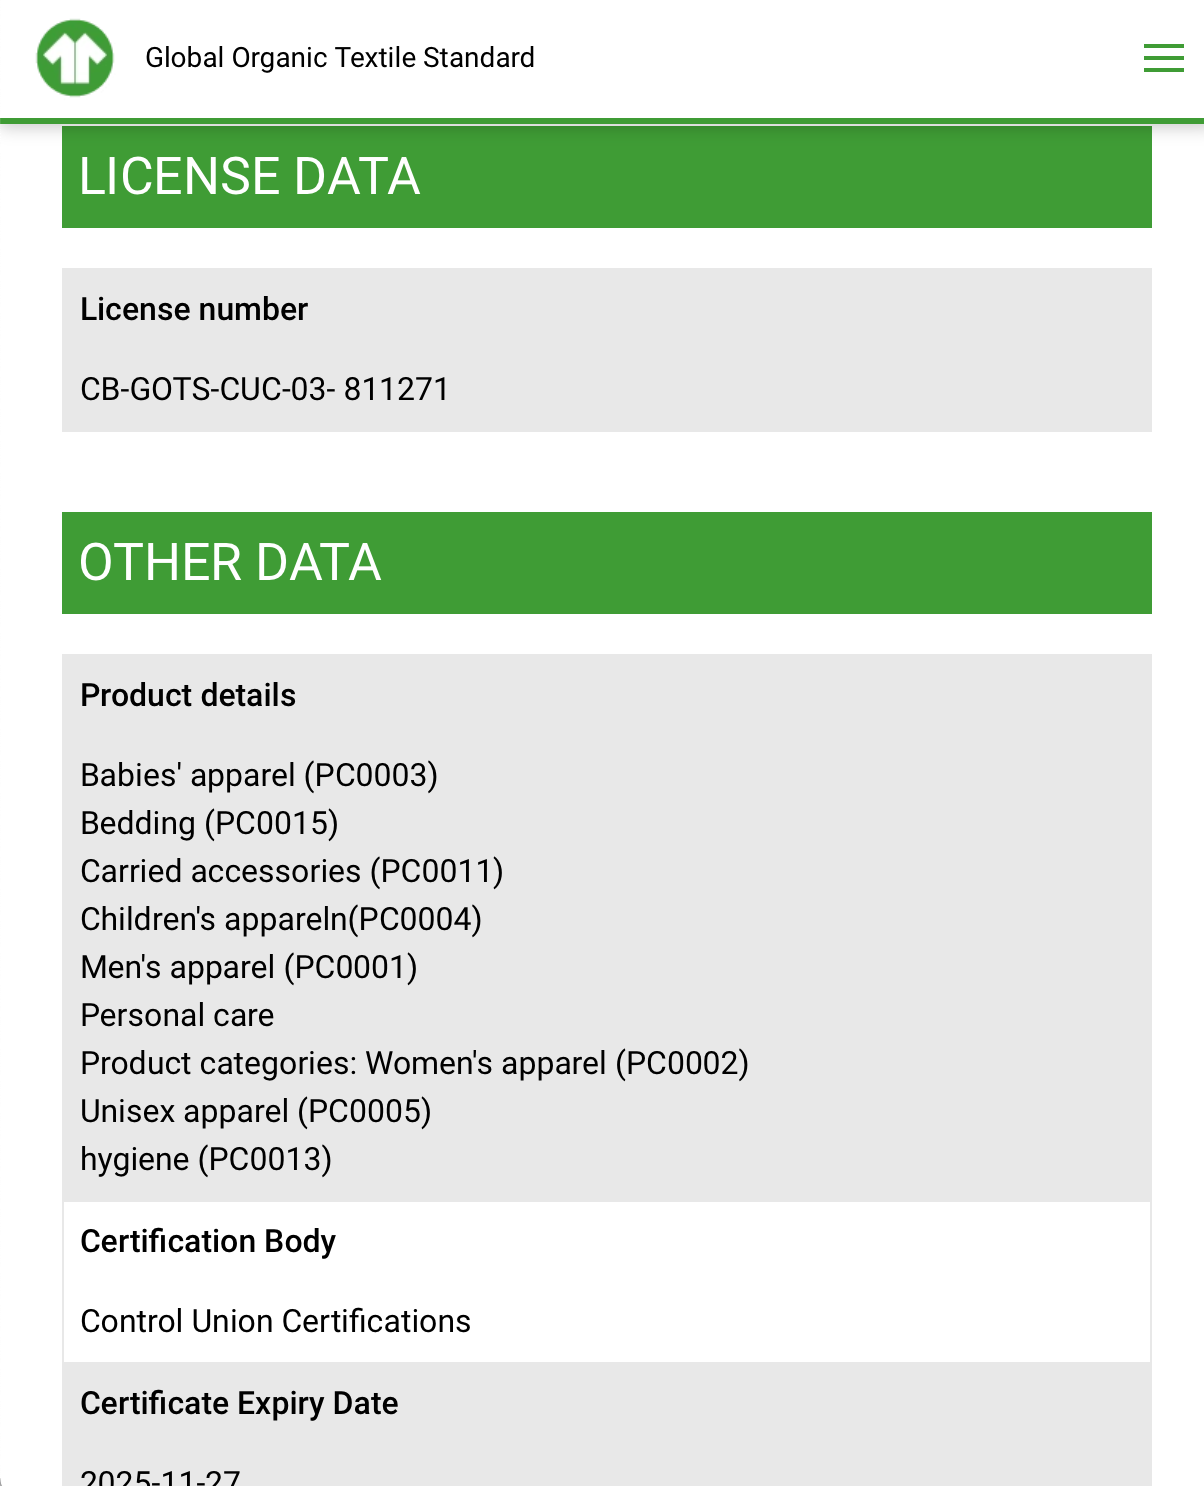Select the Babies' apparel (PC0003) entry
The image size is (1204, 1486).
tap(259, 776)
